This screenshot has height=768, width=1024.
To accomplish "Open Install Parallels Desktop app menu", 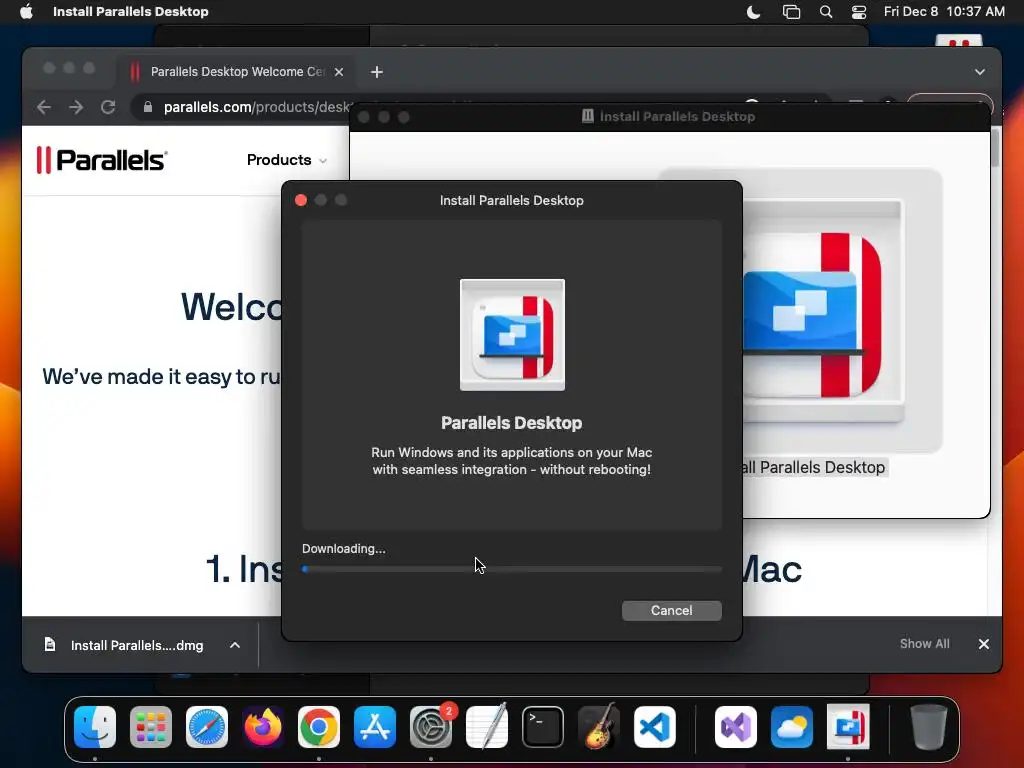I will [x=131, y=12].
